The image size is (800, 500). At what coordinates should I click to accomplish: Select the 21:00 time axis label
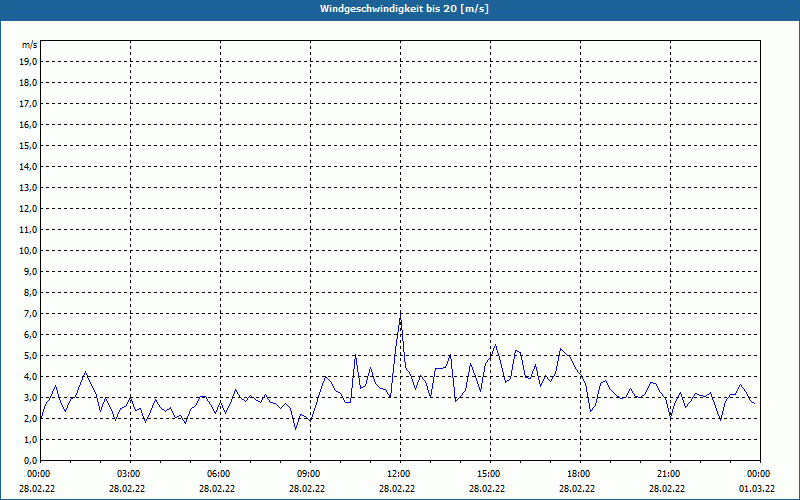click(x=669, y=474)
